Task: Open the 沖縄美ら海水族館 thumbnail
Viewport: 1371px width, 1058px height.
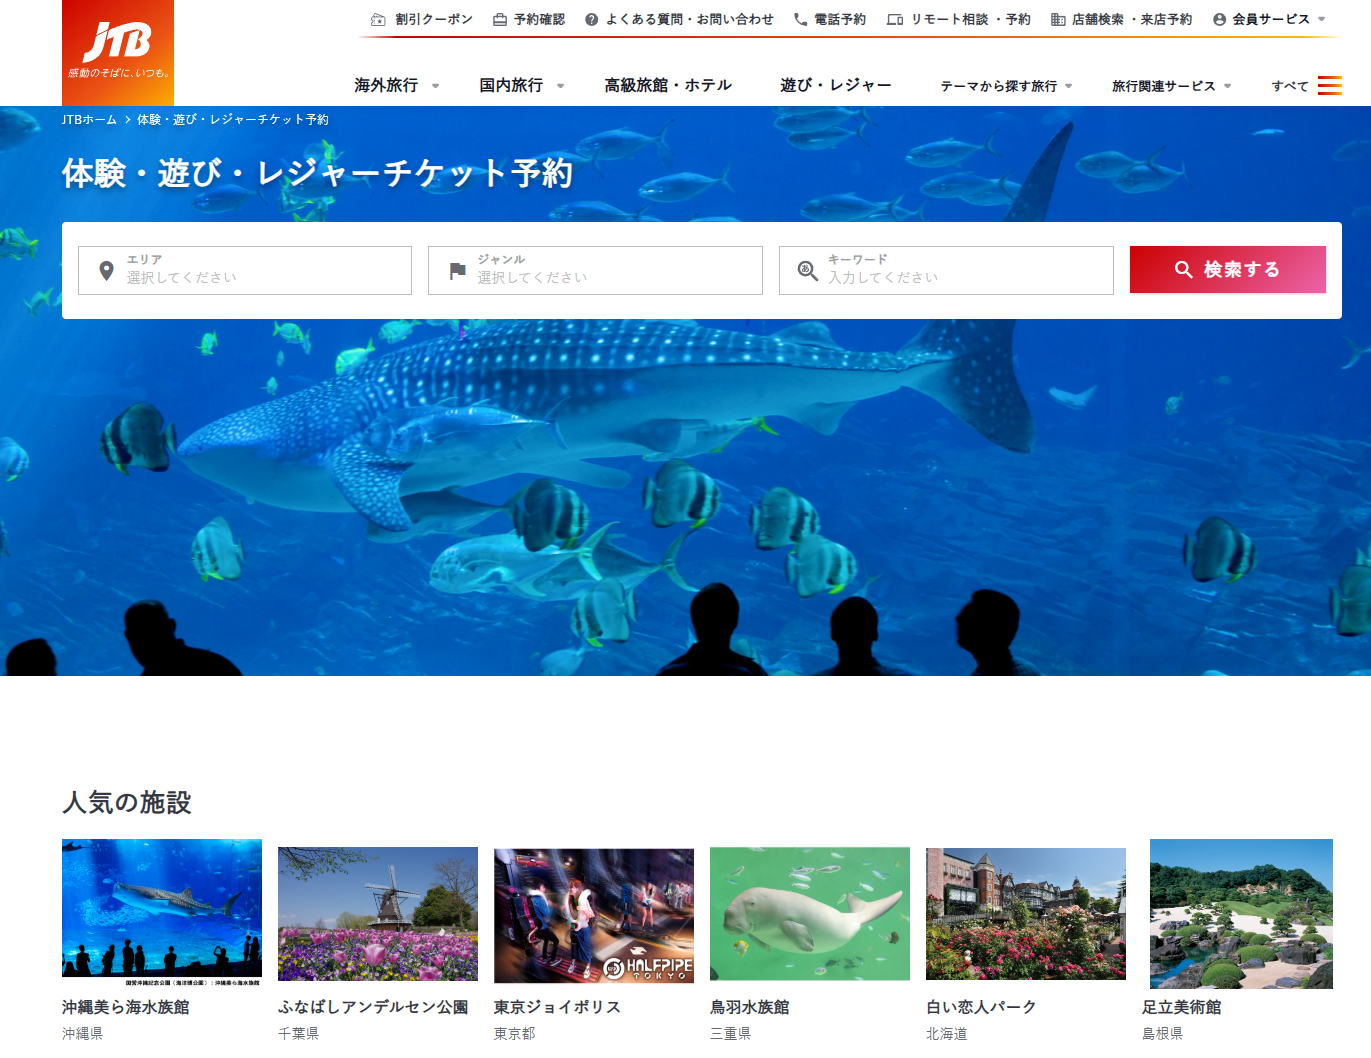Action: (162, 913)
